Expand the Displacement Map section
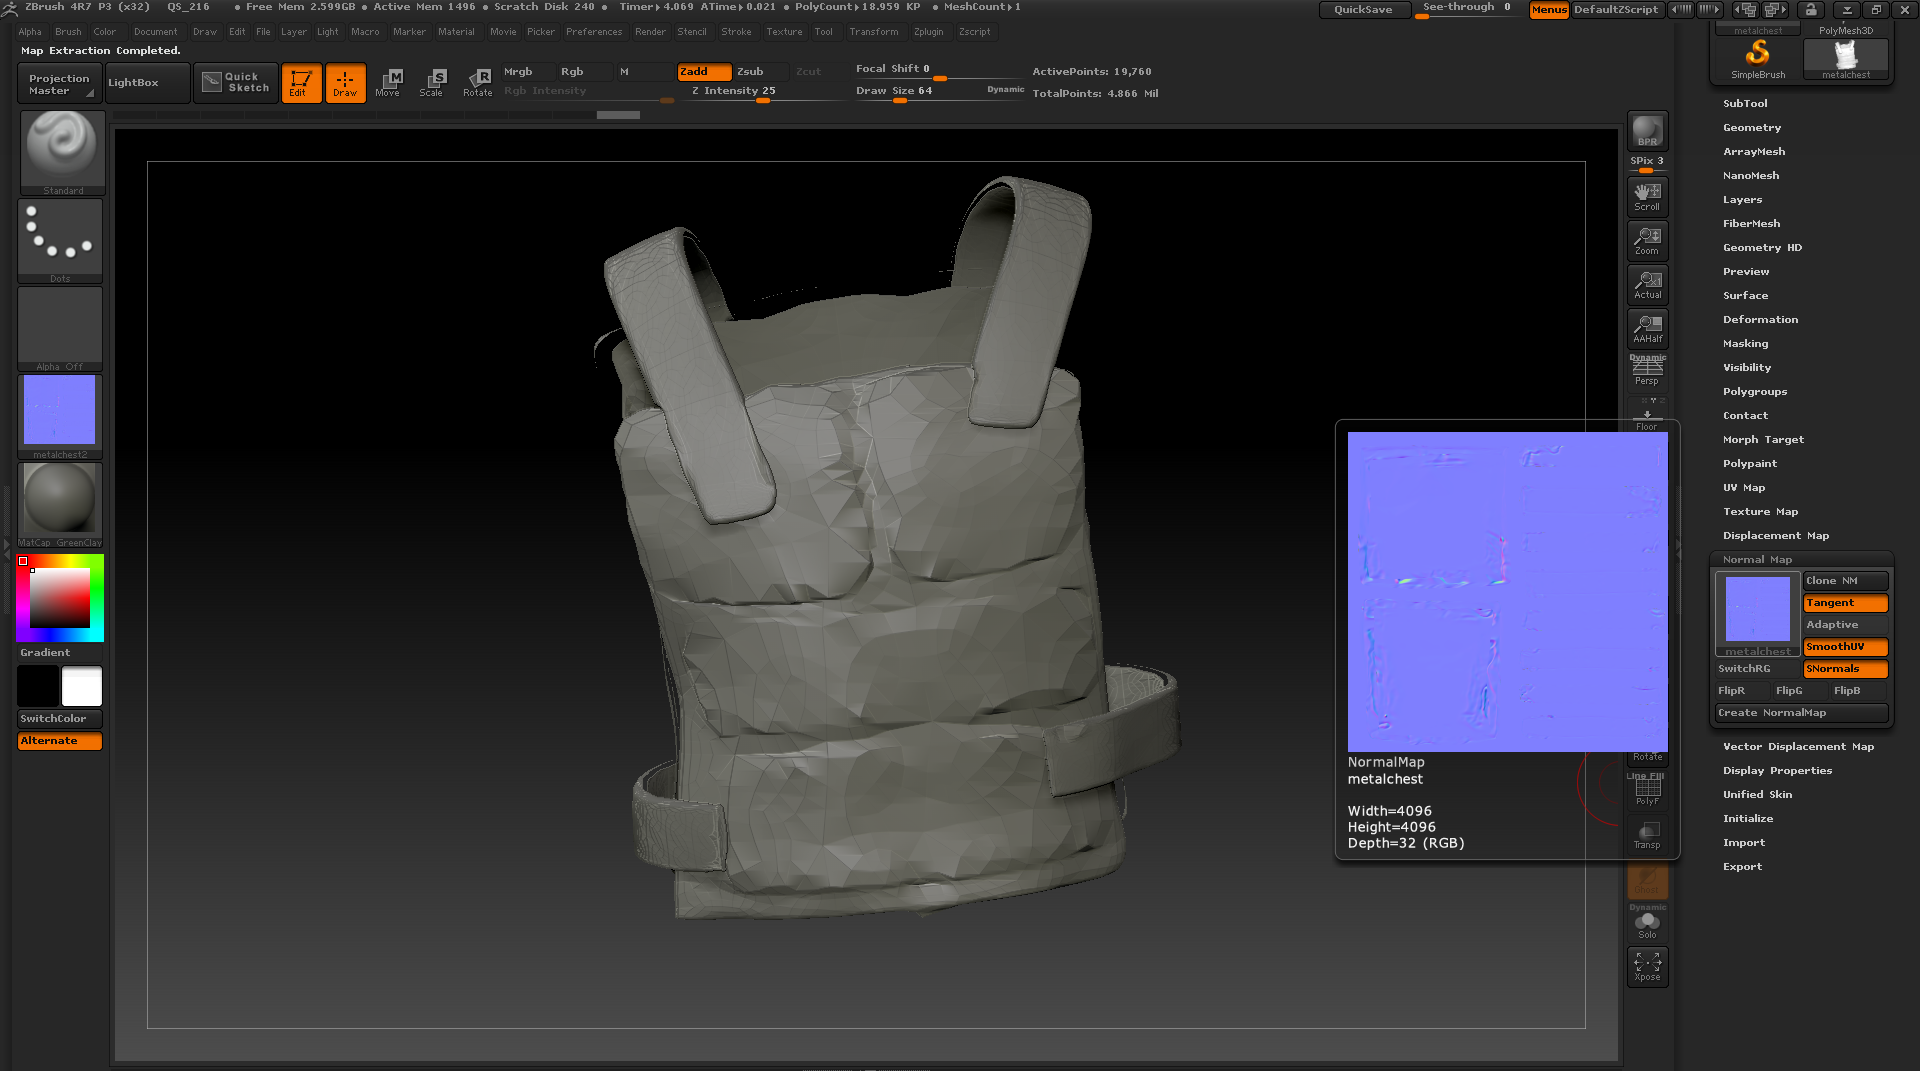The width and height of the screenshot is (1920, 1071). [1776, 536]
